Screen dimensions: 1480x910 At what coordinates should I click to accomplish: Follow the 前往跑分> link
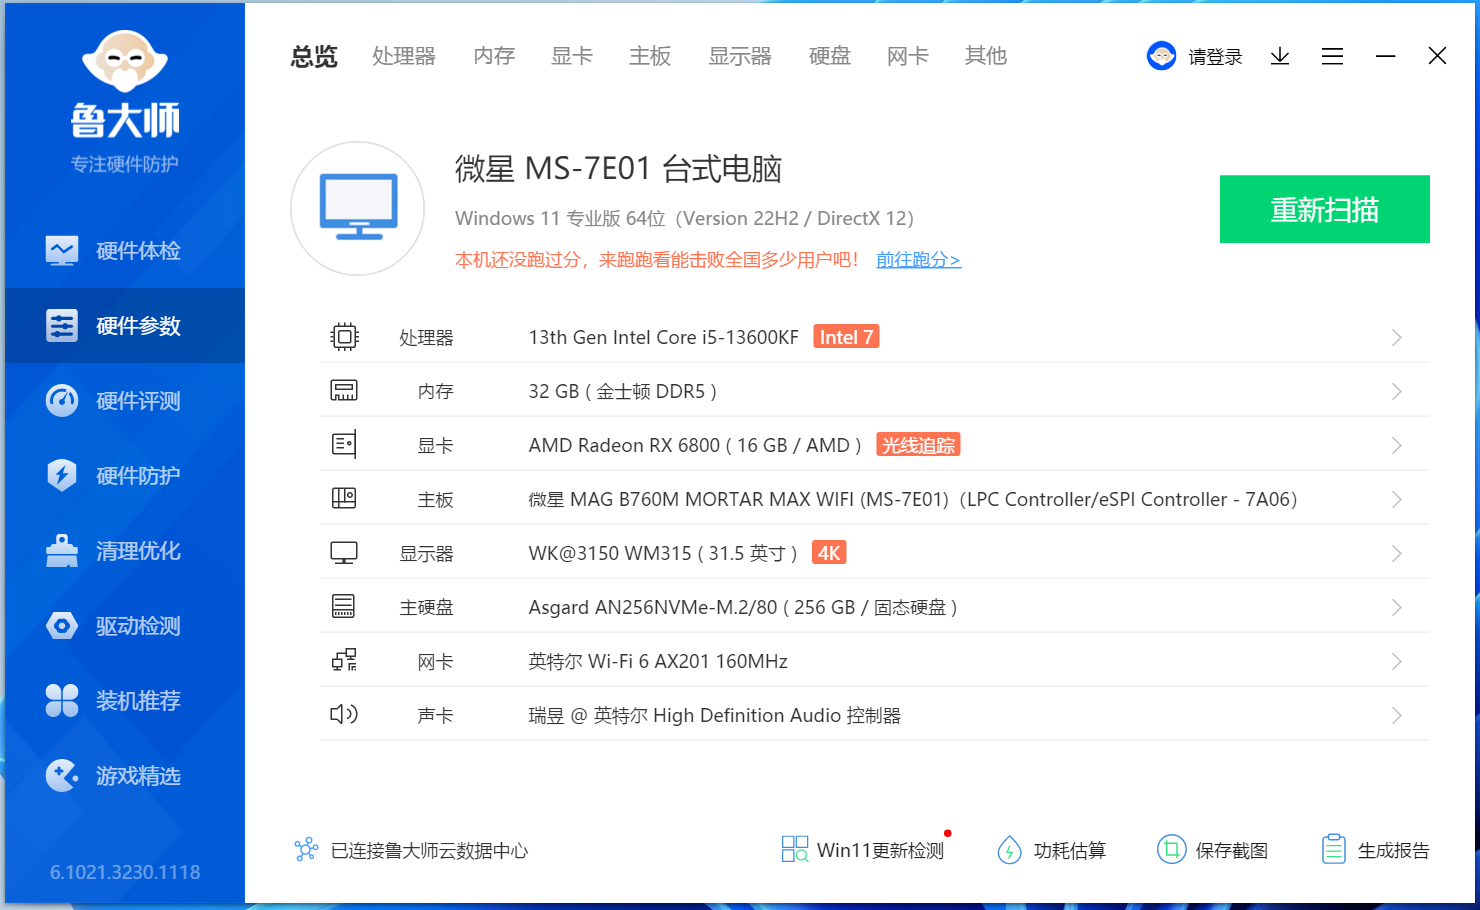click(918, 260)
